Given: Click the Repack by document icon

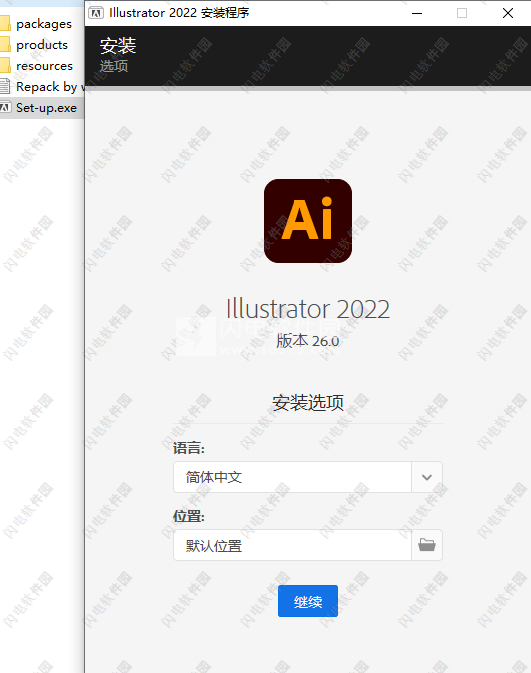Looking at the screenshot, I should (5, 86).
